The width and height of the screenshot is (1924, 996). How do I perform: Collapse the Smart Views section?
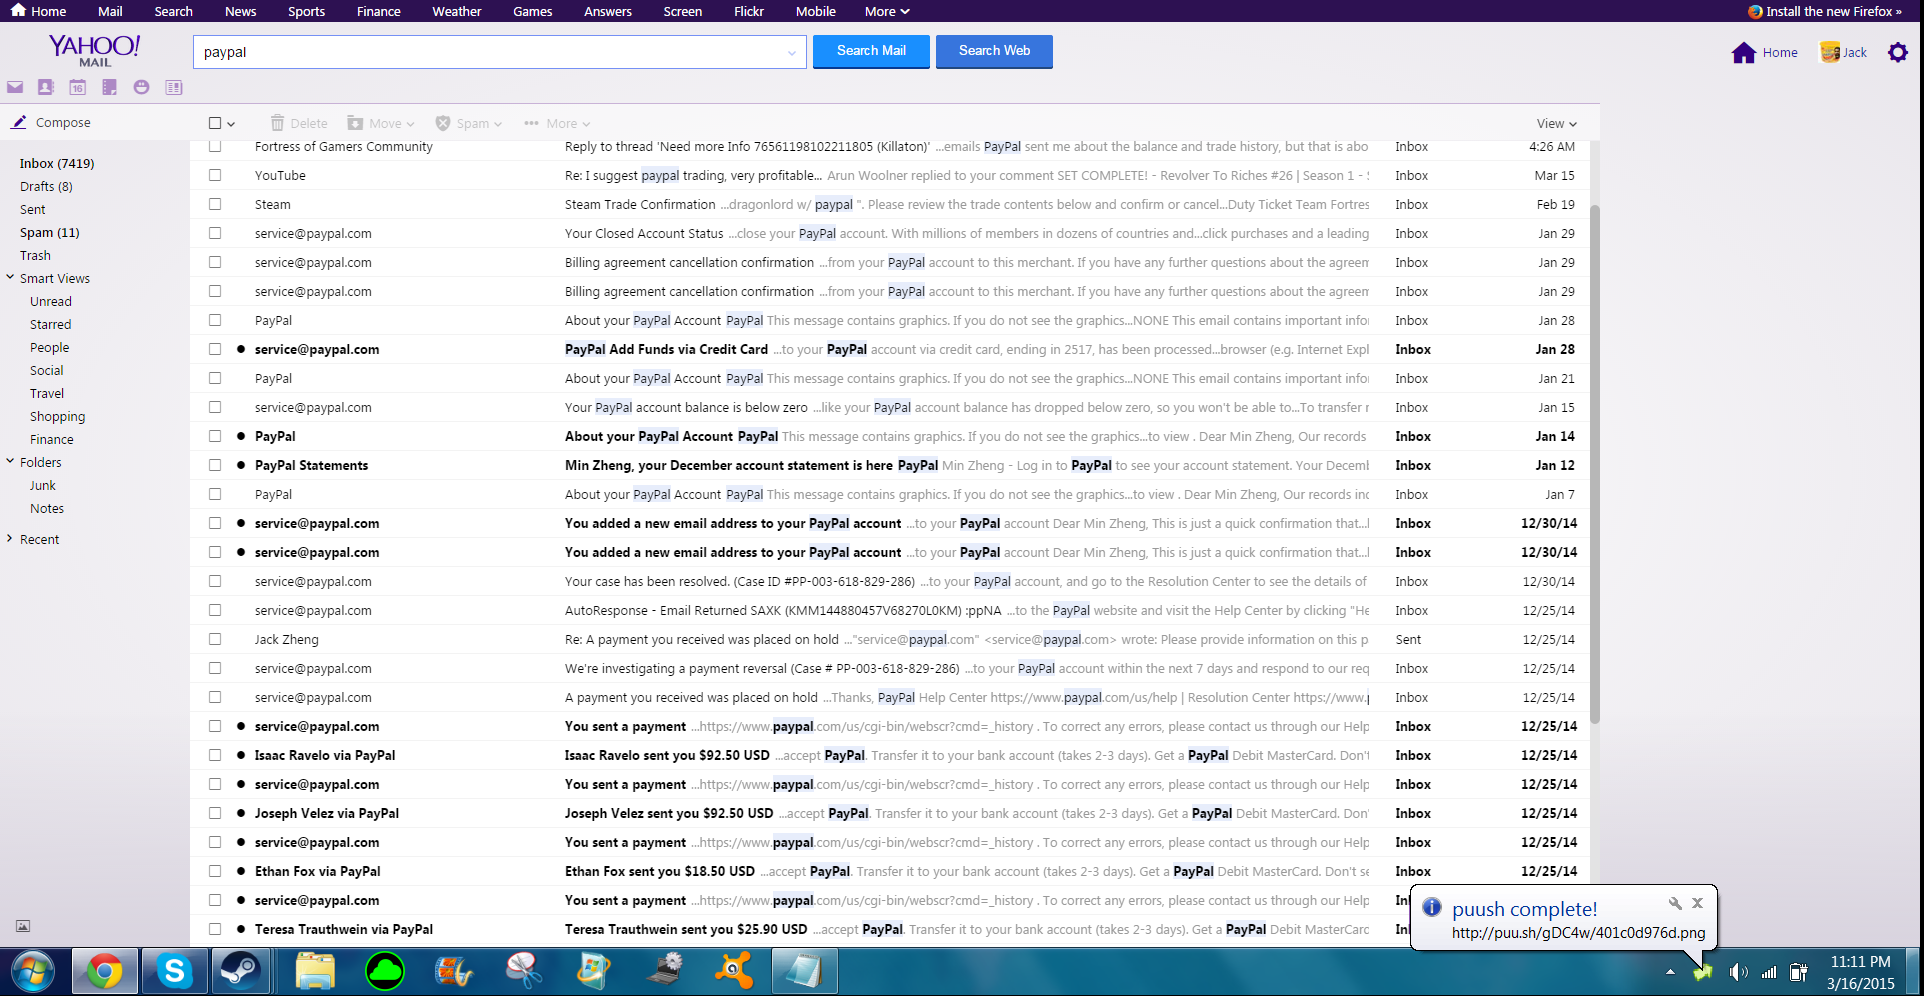coord(10,278)
